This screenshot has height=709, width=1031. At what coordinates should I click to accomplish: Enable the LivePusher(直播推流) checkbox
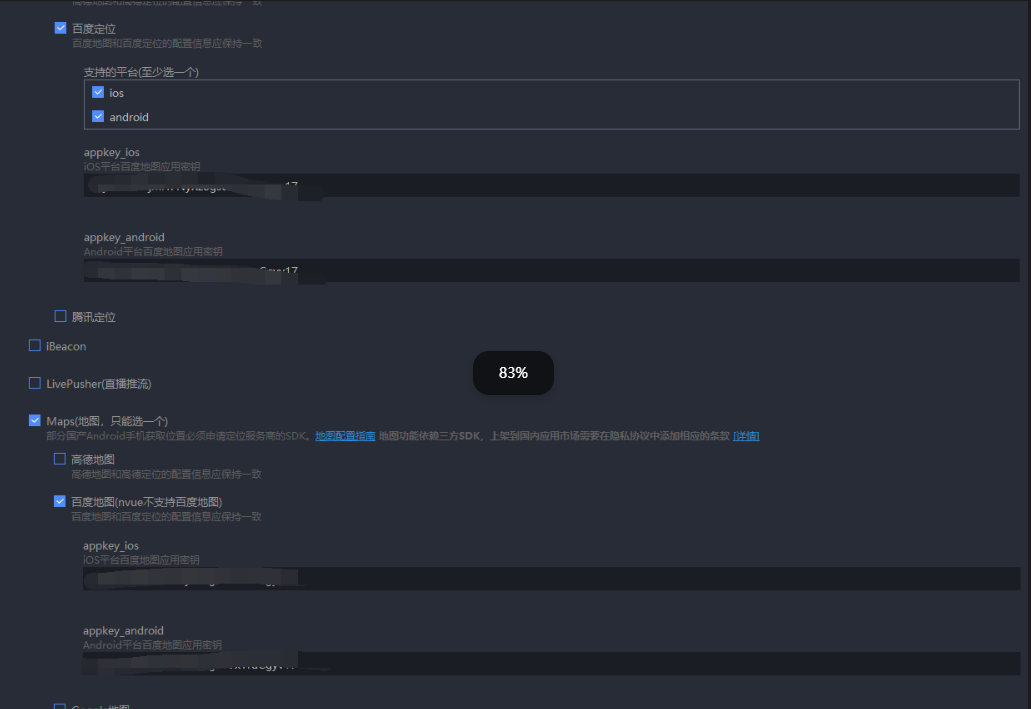(x=35, y=383)
